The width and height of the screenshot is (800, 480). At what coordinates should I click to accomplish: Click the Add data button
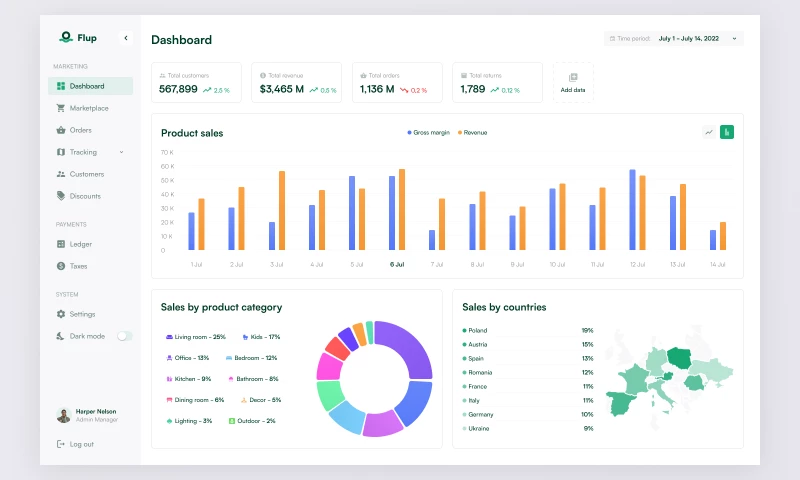pyautogui.click(x=573, y=83)
